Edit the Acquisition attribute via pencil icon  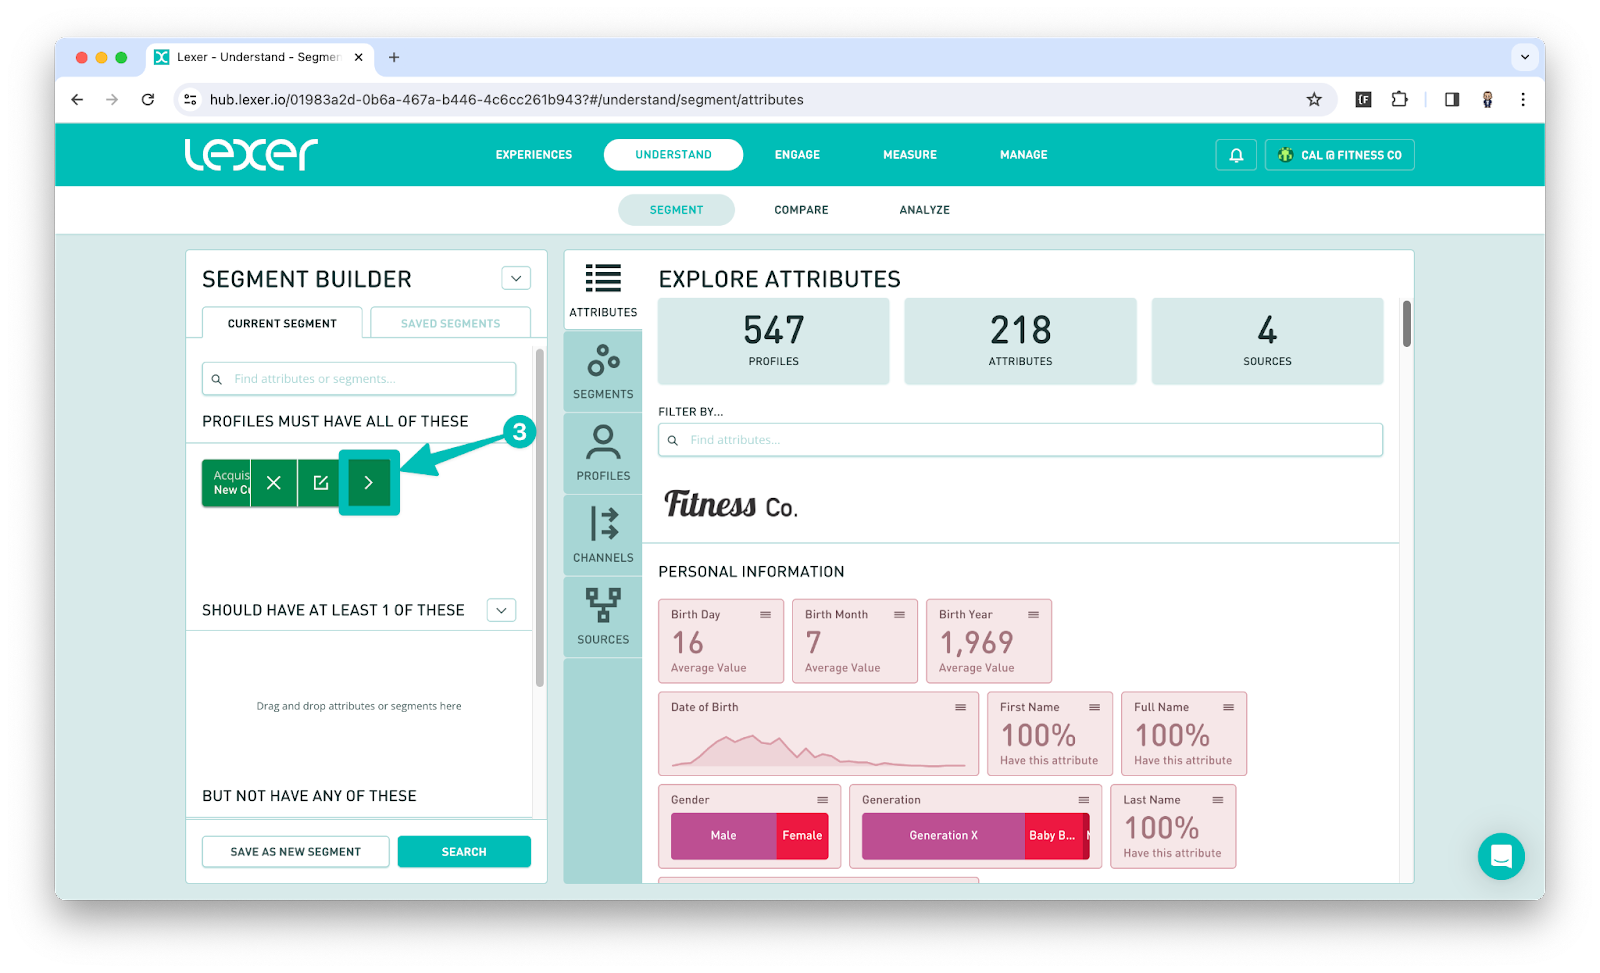(321, 483)
